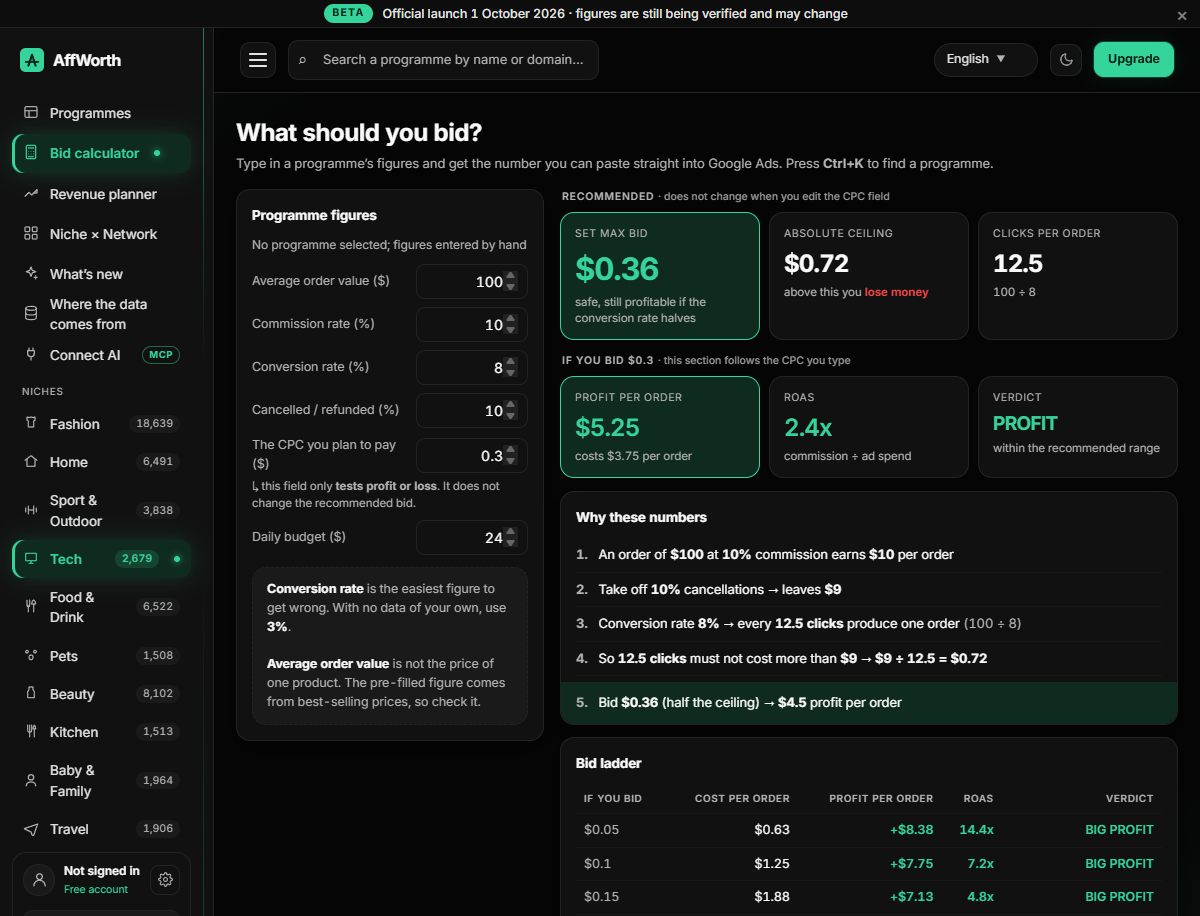Click the Beauty niche icon

tap(31, 694)
